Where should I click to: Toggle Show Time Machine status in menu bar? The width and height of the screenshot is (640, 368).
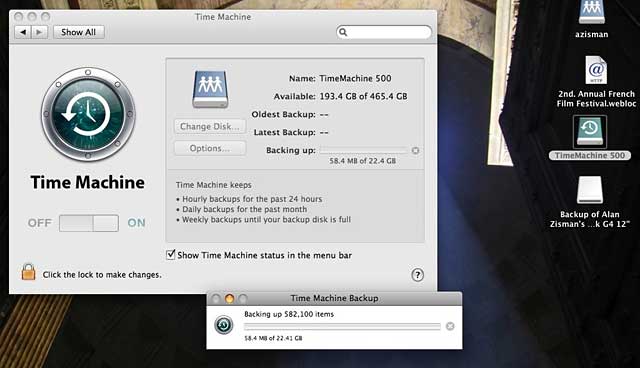[x=171, y=255]
